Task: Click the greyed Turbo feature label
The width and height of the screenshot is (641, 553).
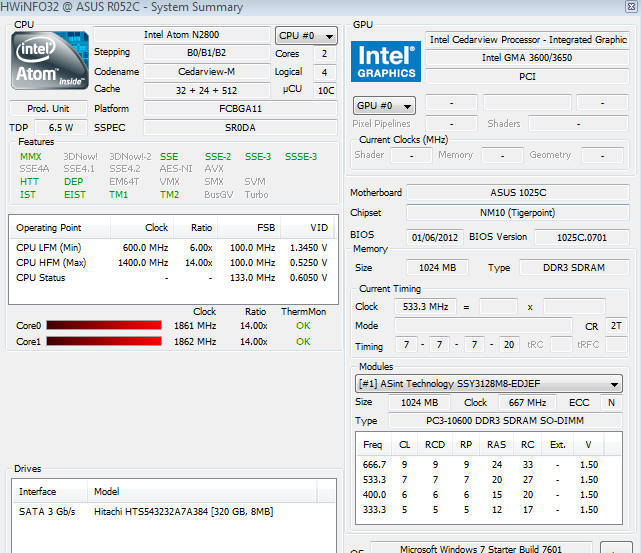Action: [256, 195]
